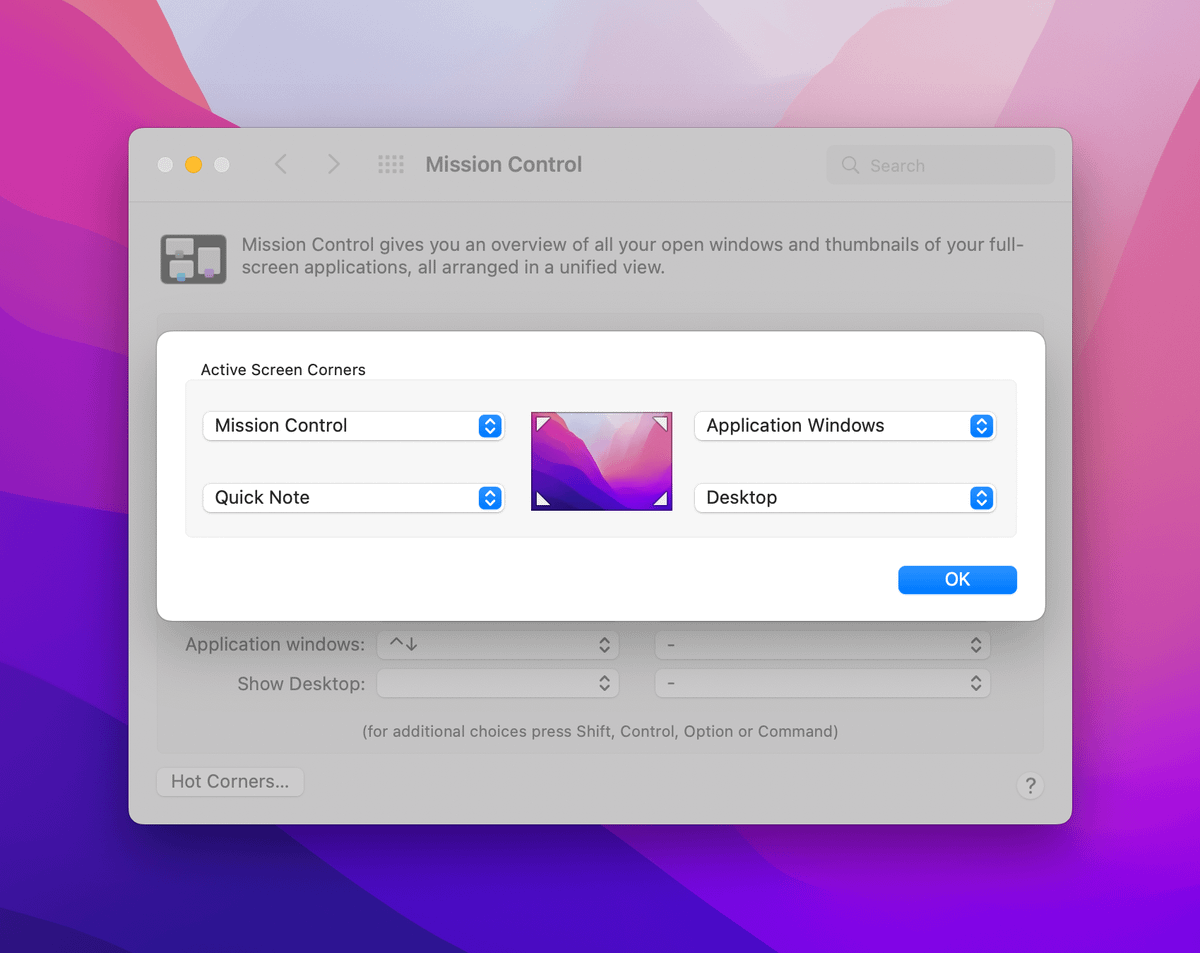The height and width of the screenshot is (953, 1200).
Task: Click bottom-right corner marker in preview
Action: coord(660,498)
